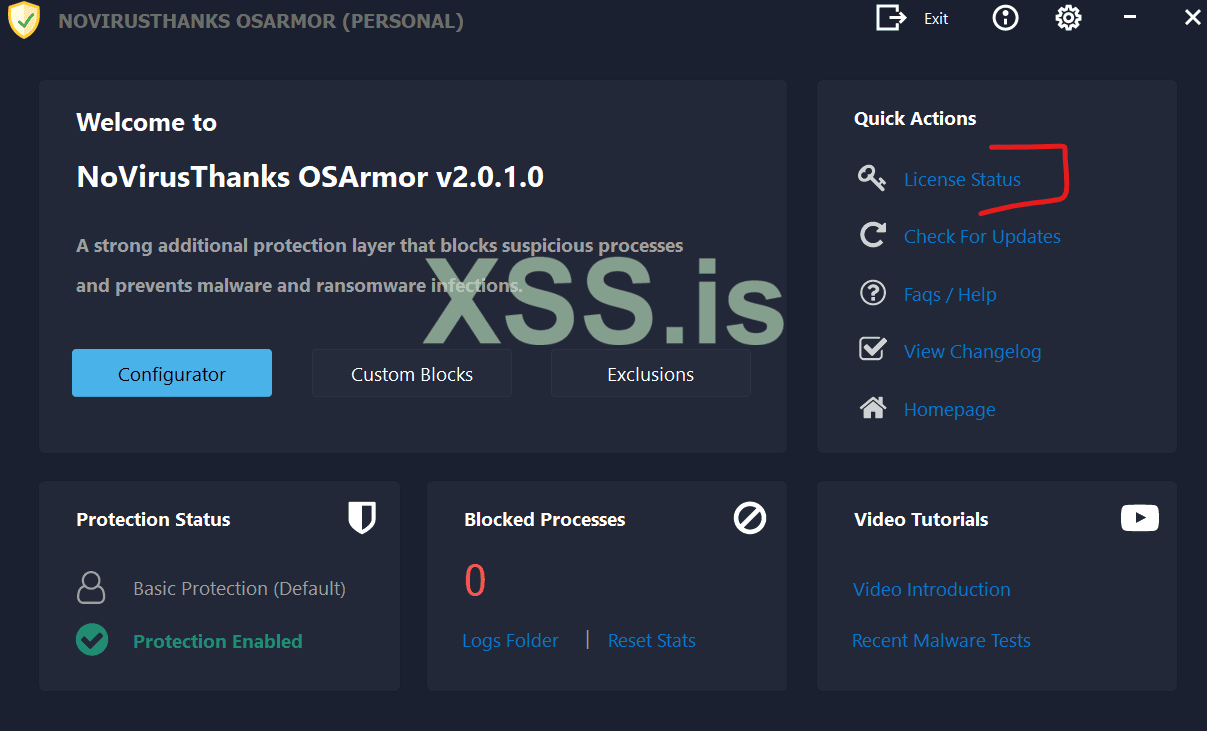The width and height of the screenshot is (1207, 731).
Task: Click the key icon beside License Status
Action: (872, 179)
